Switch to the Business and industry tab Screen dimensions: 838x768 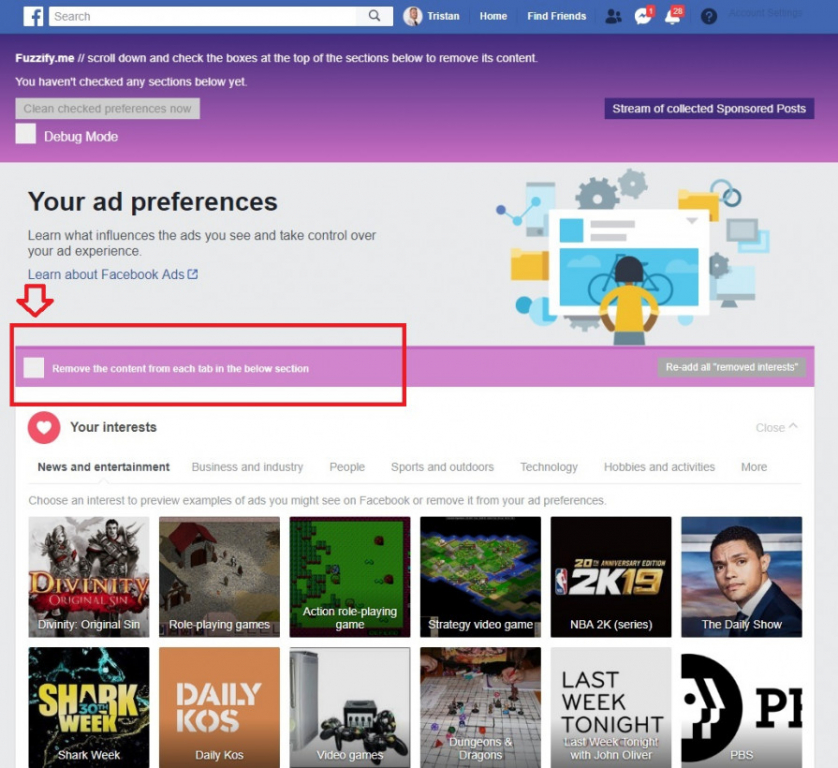coord(247,467)
